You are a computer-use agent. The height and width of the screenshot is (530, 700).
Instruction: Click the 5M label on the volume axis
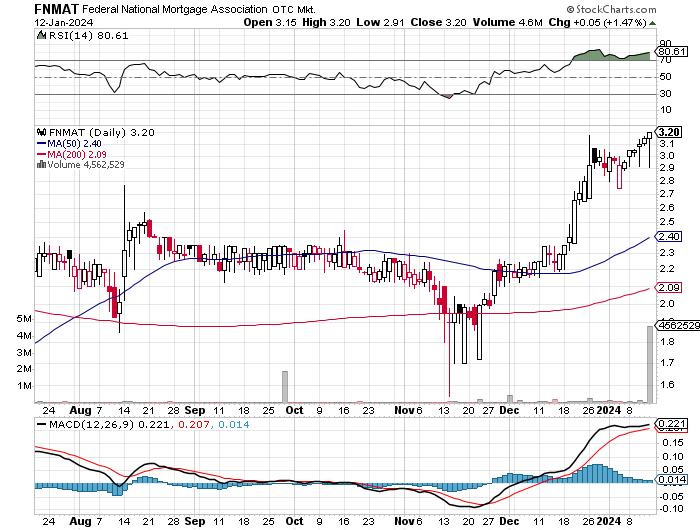click(x=24, y=319)
